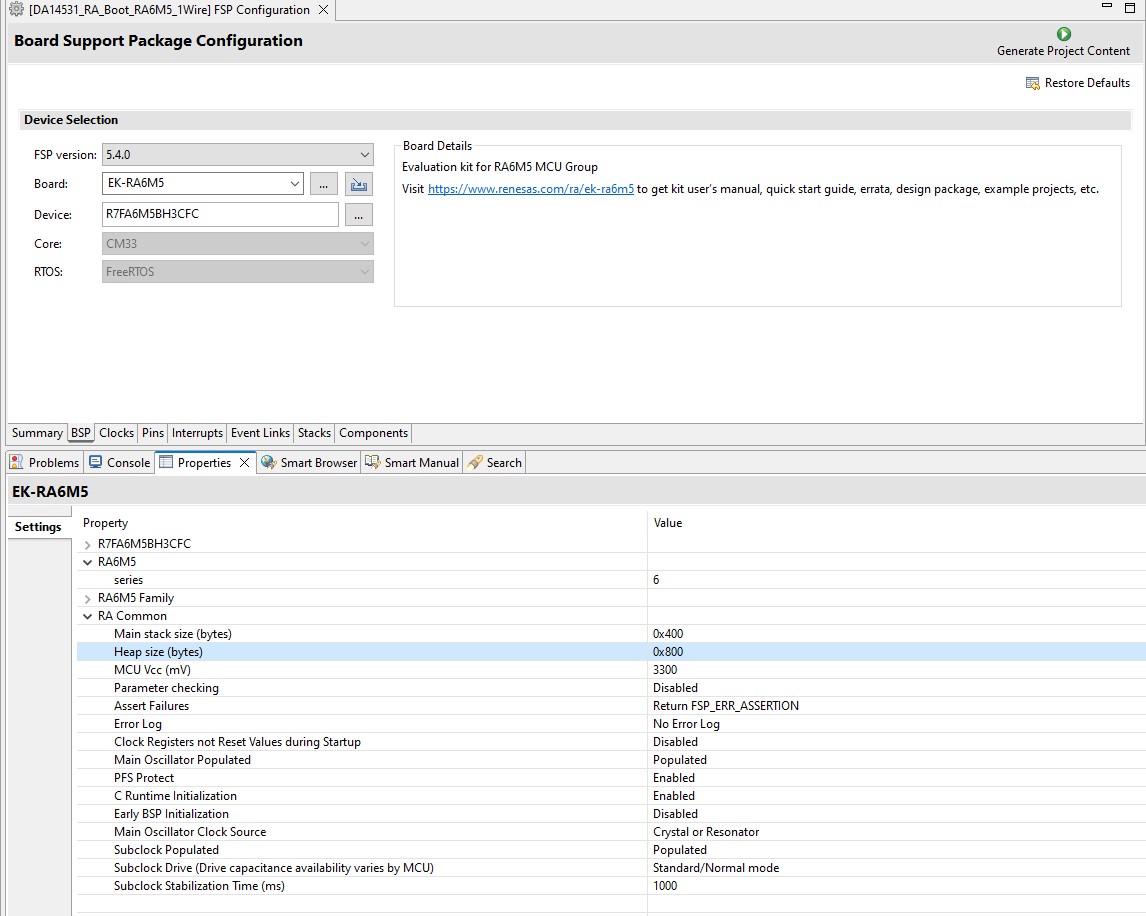Close the FSP Configuration editor tab
The height and width of the screenshot is (916, 1146).
coord(323,10)
